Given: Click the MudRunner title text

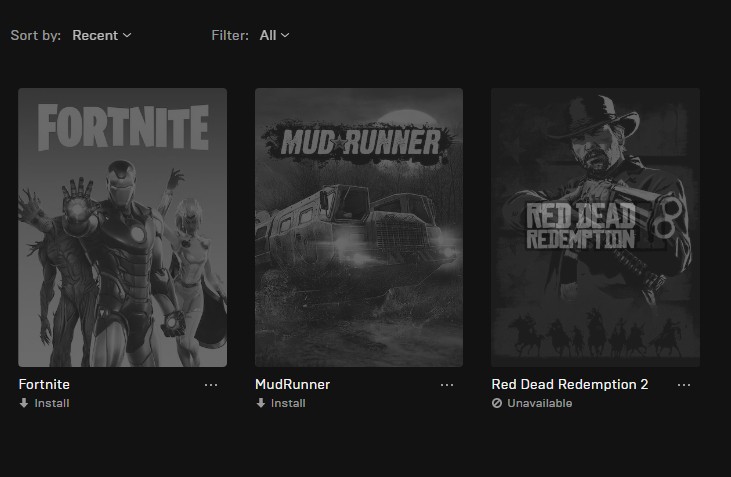Looking at the screenshot, I should [292, 384].
